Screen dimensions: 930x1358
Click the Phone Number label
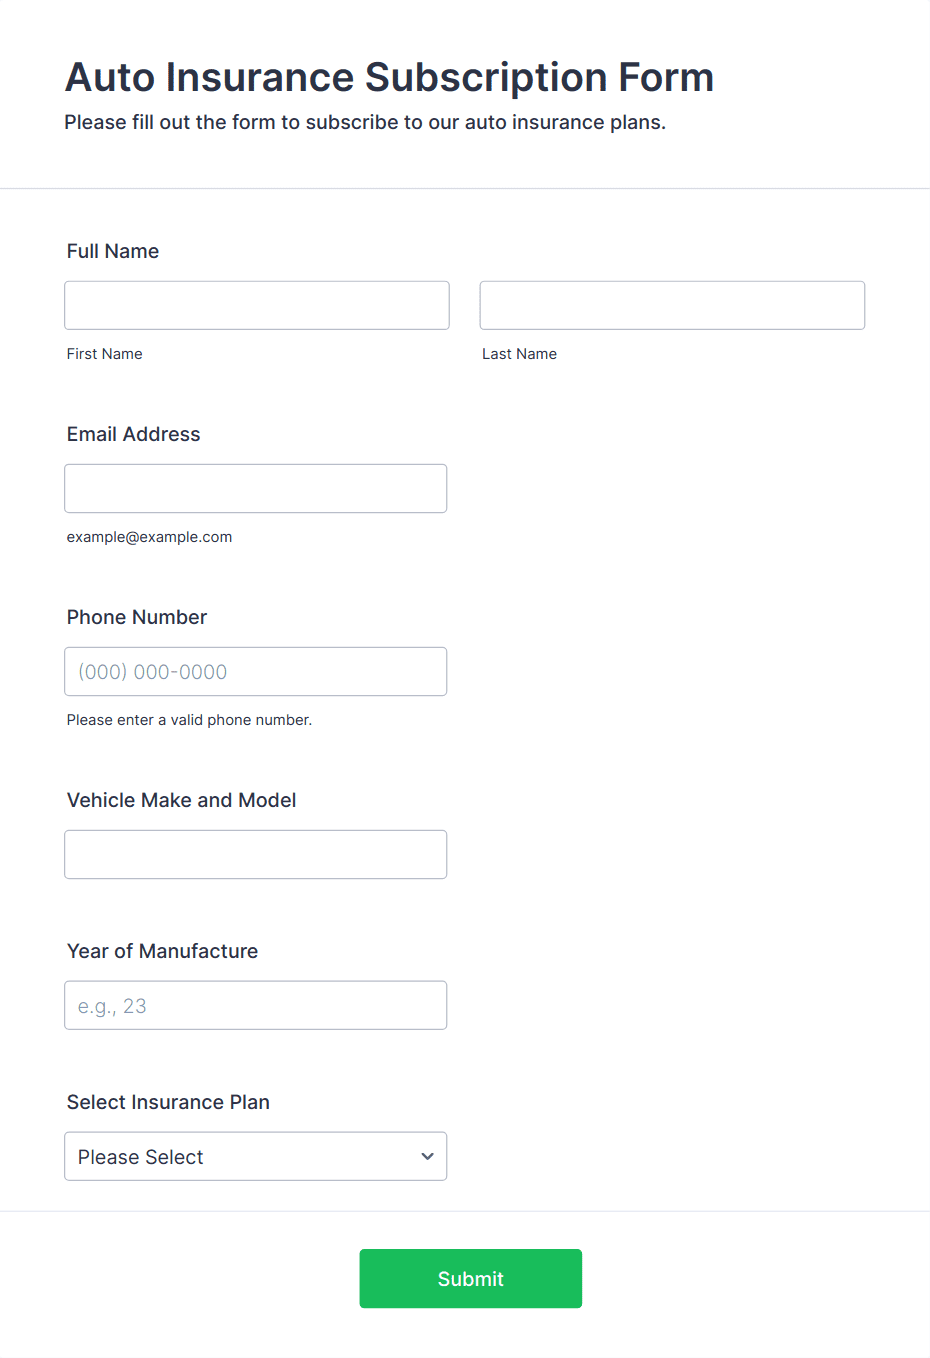tap(137, 617)
